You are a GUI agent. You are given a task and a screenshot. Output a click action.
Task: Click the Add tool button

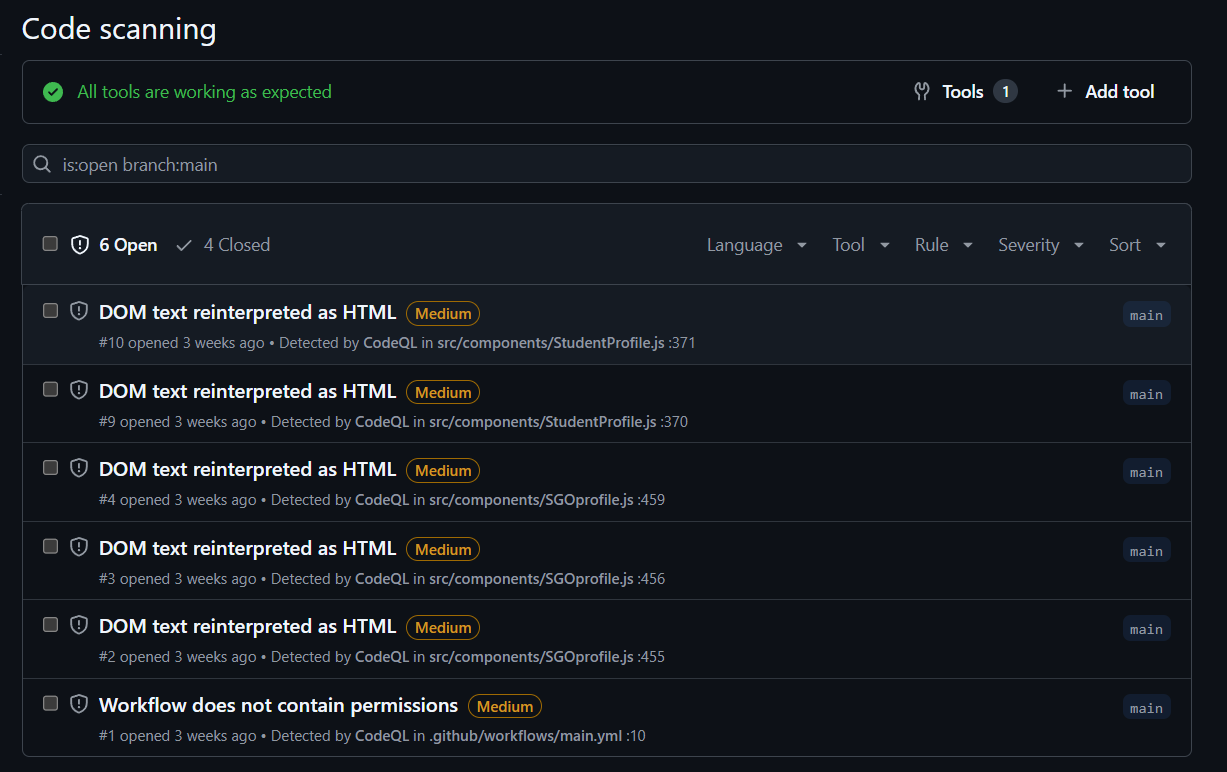[1105, 92]
